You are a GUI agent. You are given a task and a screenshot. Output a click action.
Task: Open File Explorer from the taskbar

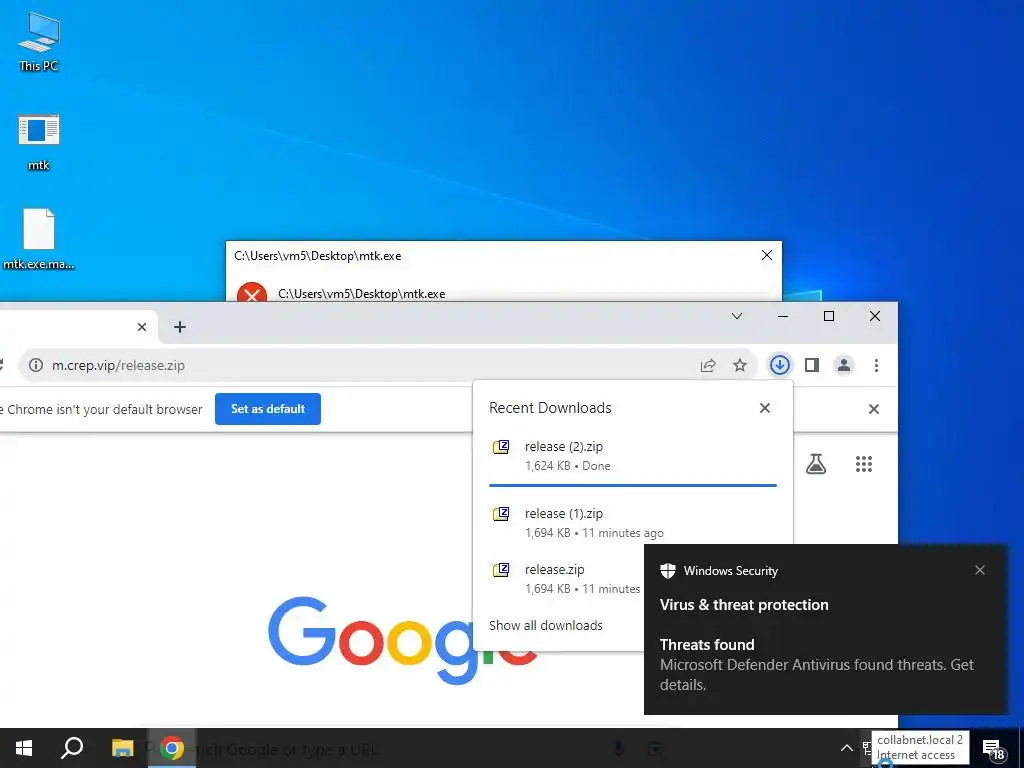pos(122,748)
